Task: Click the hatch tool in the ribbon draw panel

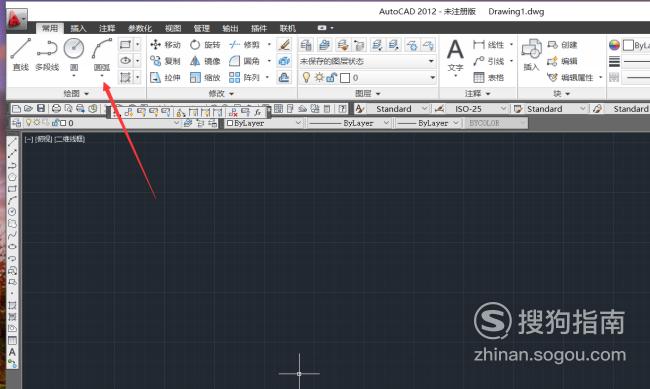Action: 125,78
